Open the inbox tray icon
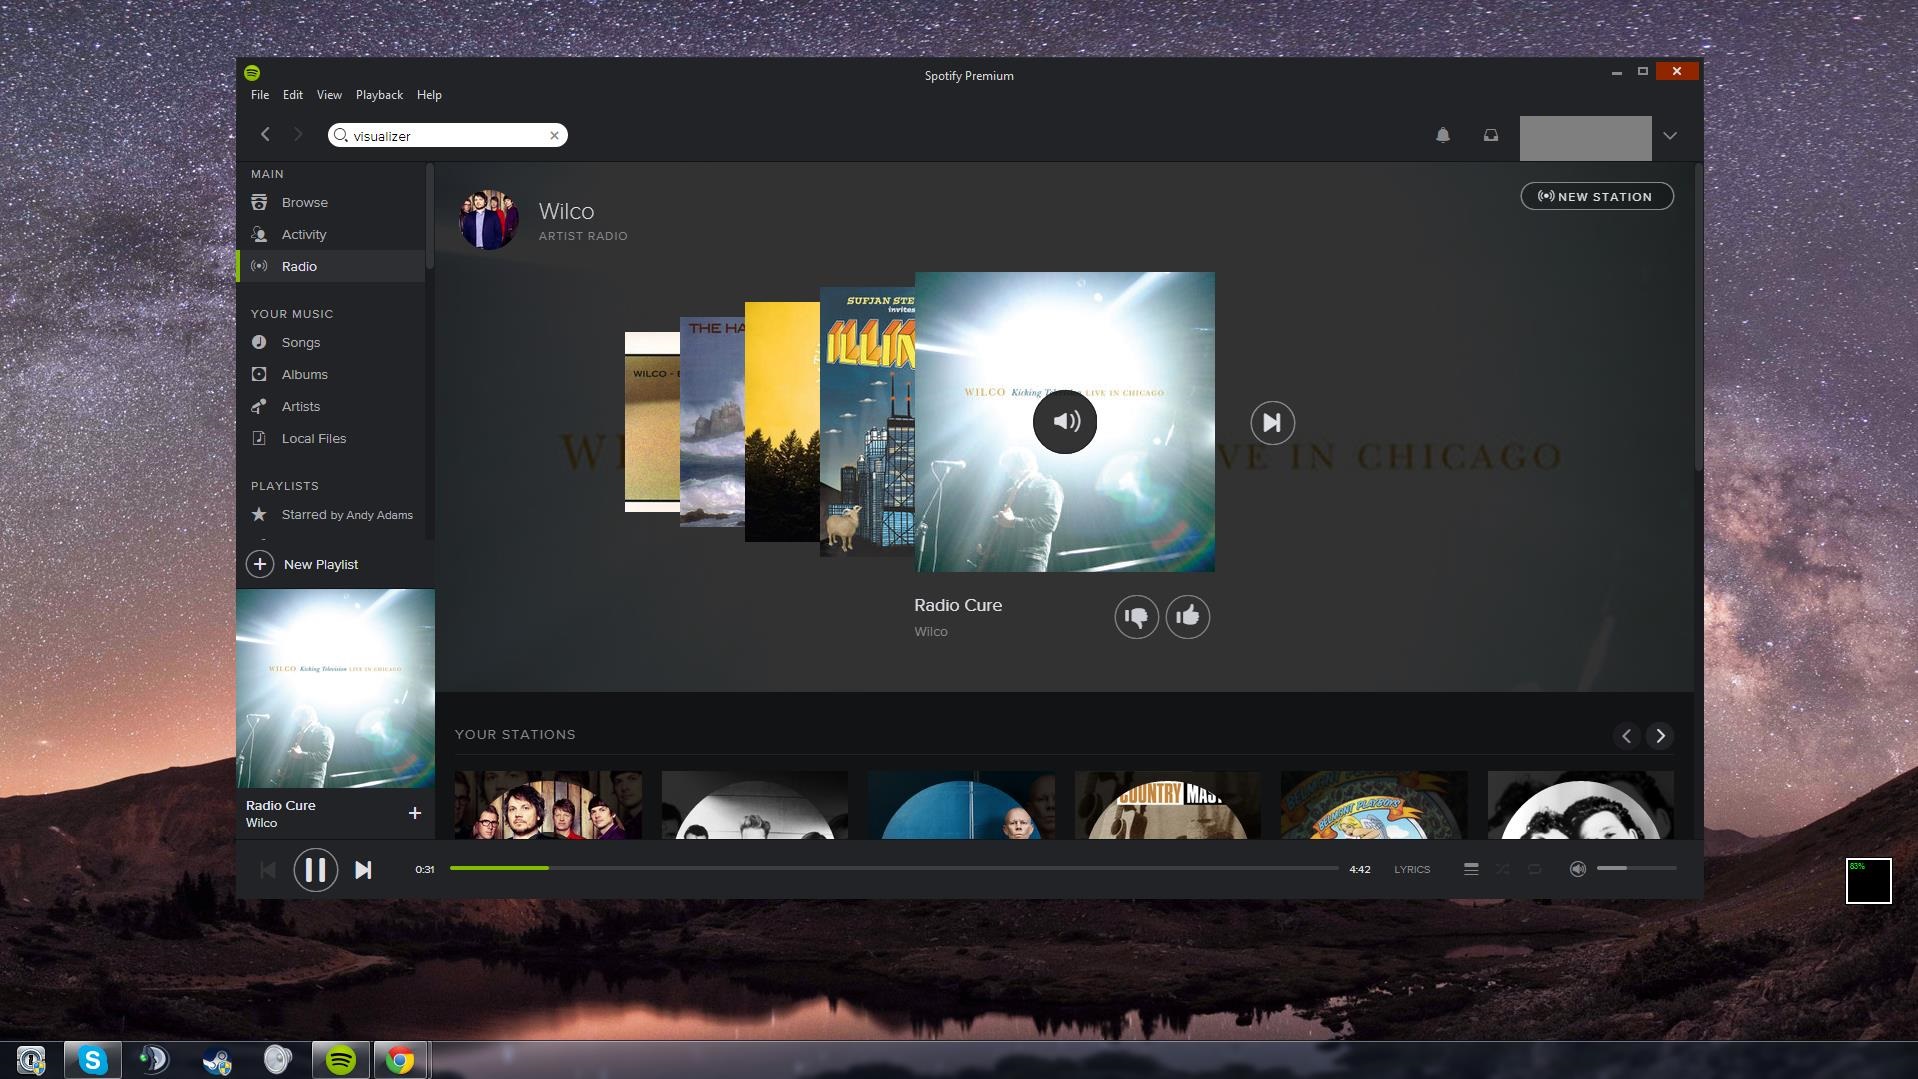The height and width of the screenshot is (1079, 1918). (1490, 135)
